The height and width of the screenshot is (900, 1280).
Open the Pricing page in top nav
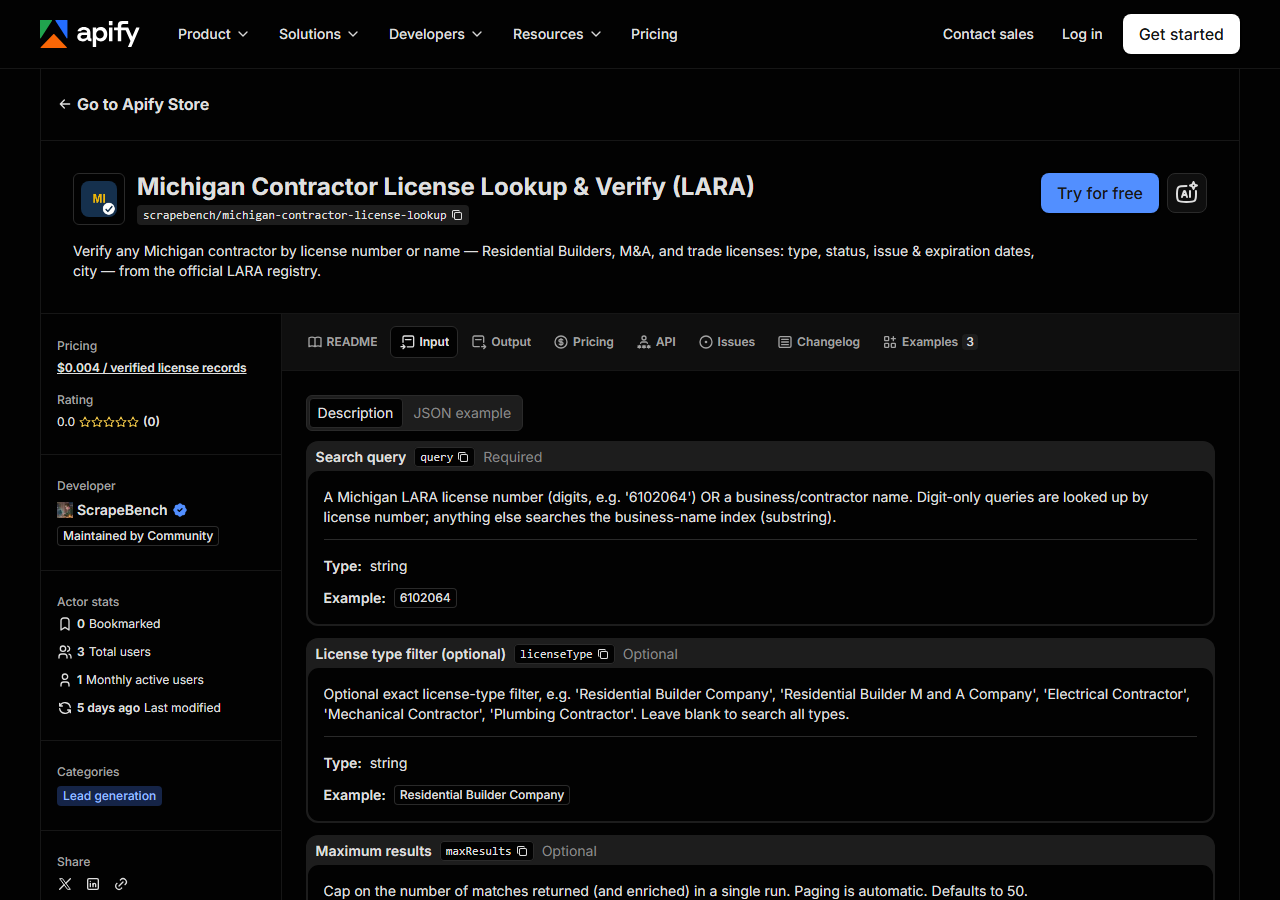pos(654,34)
